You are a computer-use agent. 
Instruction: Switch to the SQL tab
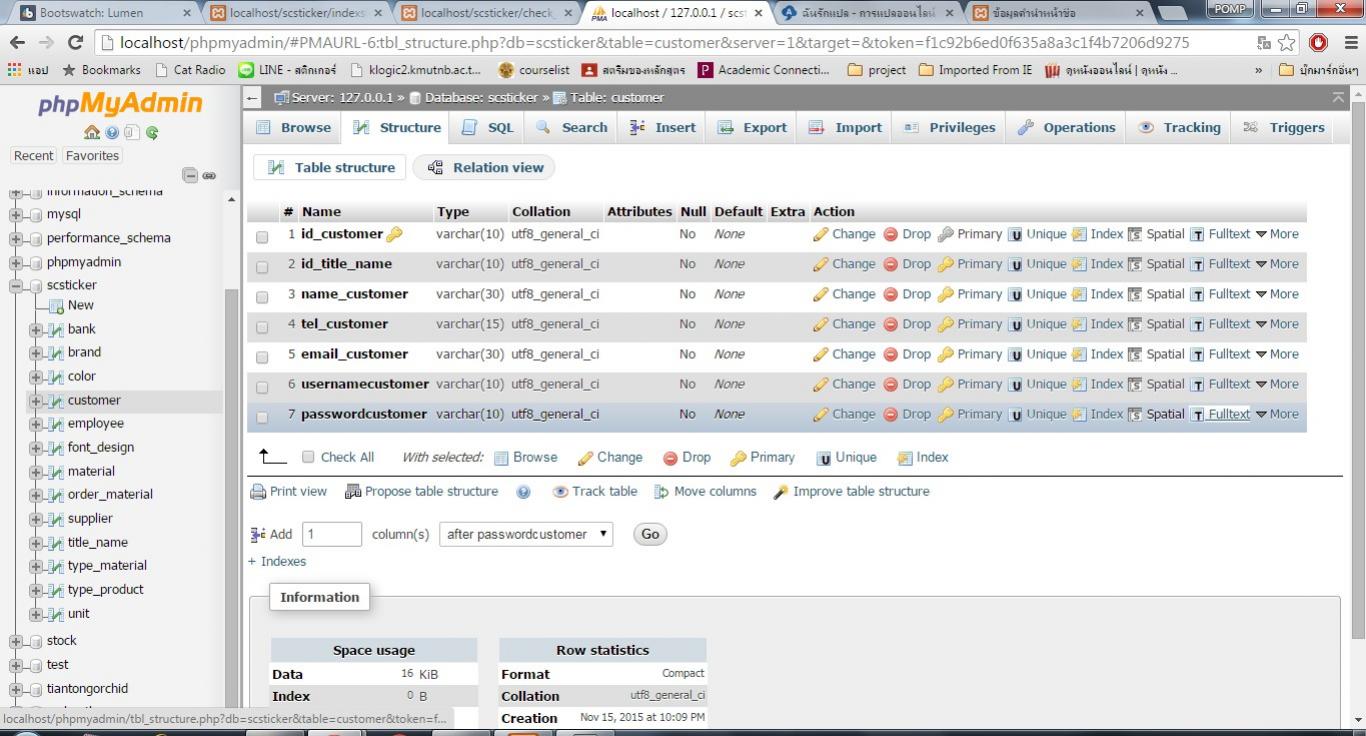pos(488,128)
